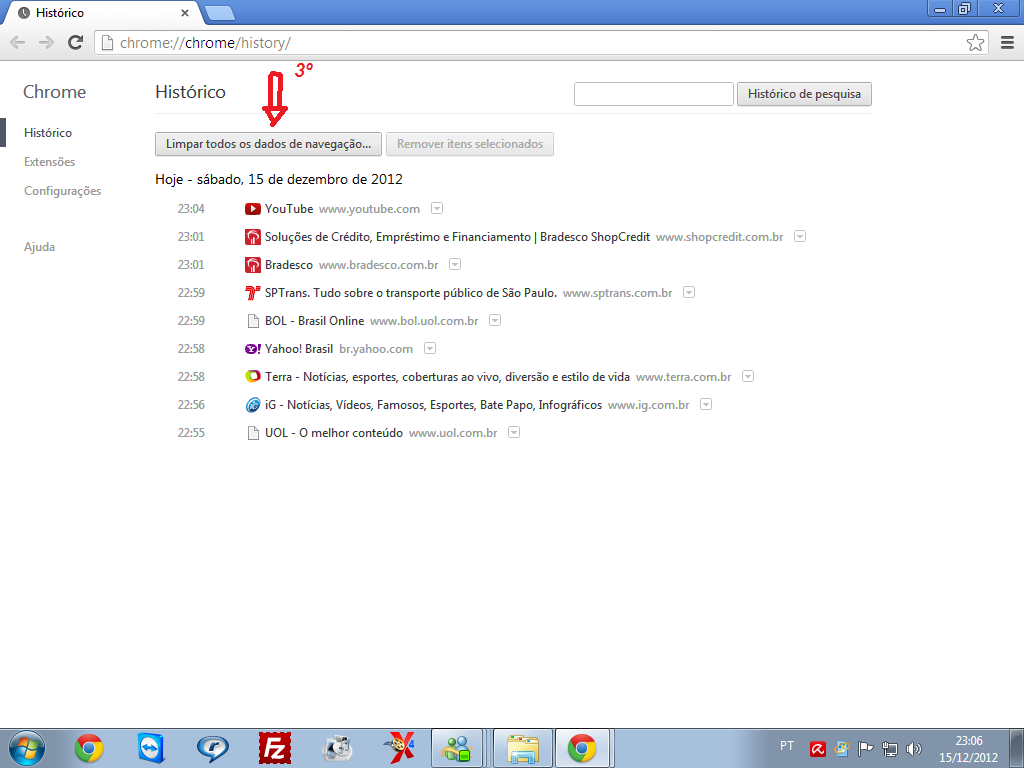Open the YouTube history entry

click(x=289, y=209)
